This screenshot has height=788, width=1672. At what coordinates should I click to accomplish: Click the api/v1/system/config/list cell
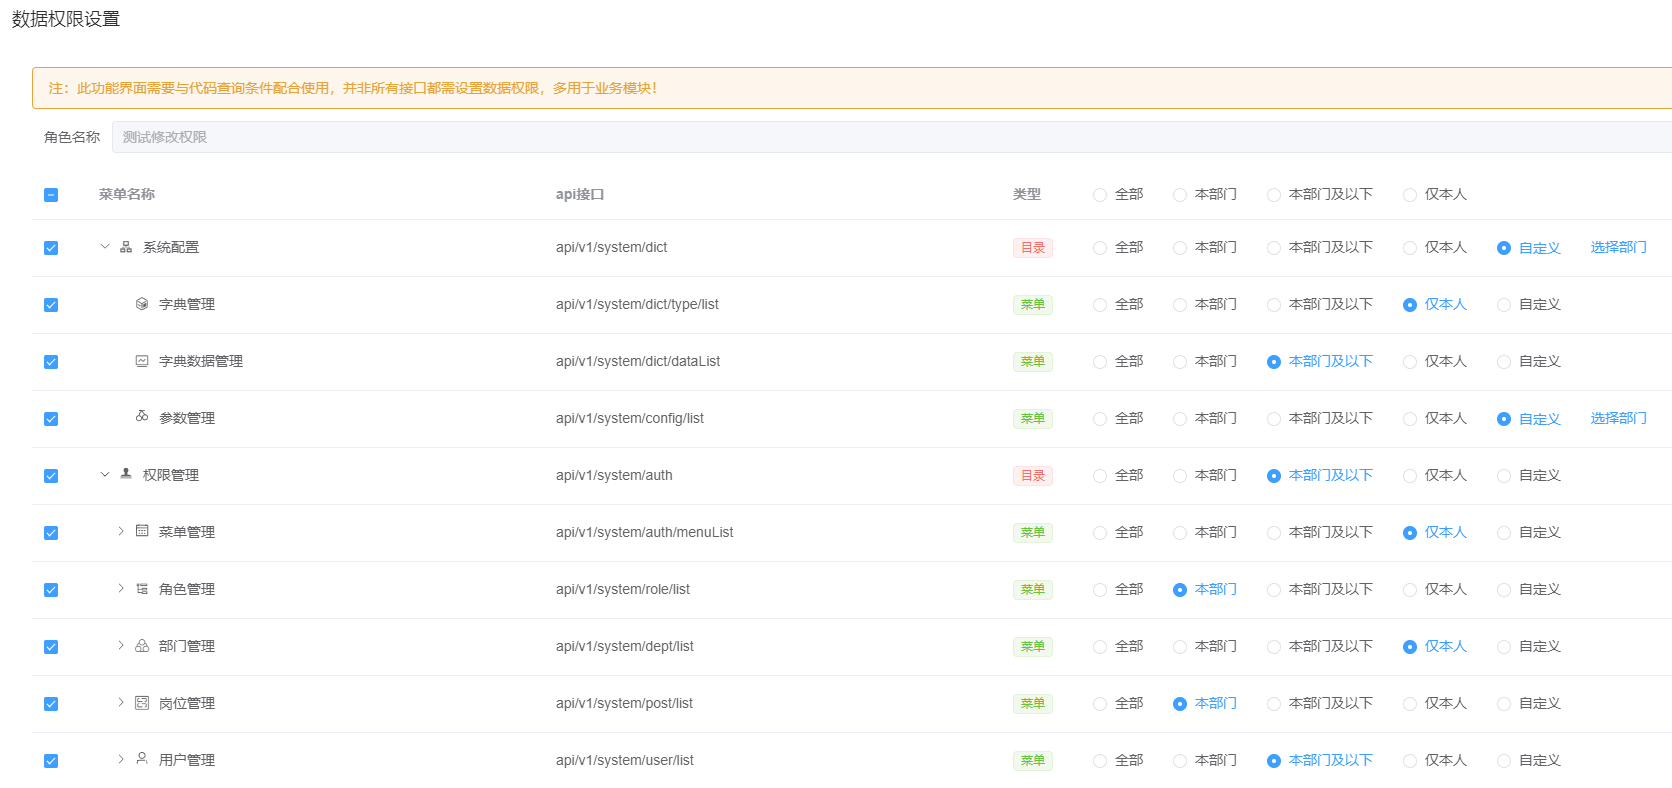tap(630, 418)
